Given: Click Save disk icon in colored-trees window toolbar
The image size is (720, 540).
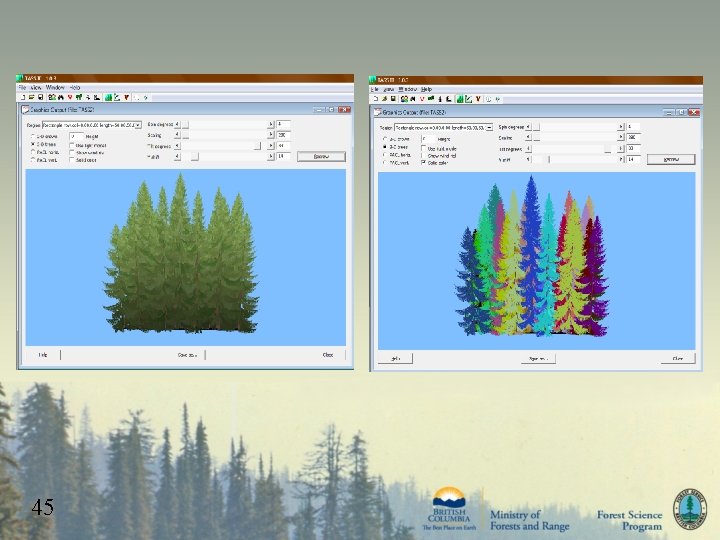Looking at the screenshot, I should coord(393,99).
